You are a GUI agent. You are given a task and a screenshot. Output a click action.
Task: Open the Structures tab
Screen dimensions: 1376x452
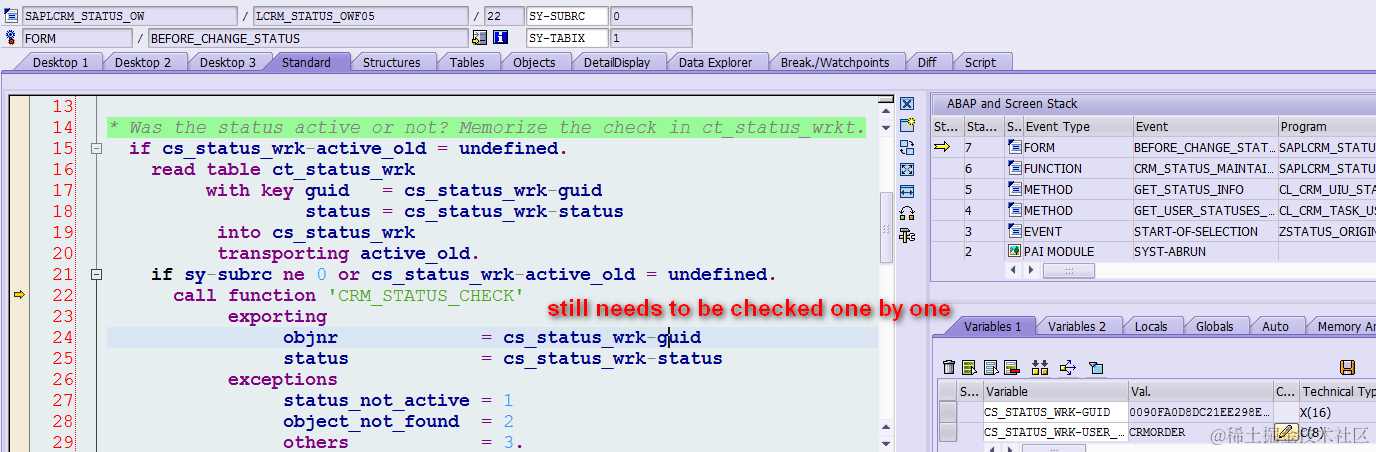coord(391,62)
